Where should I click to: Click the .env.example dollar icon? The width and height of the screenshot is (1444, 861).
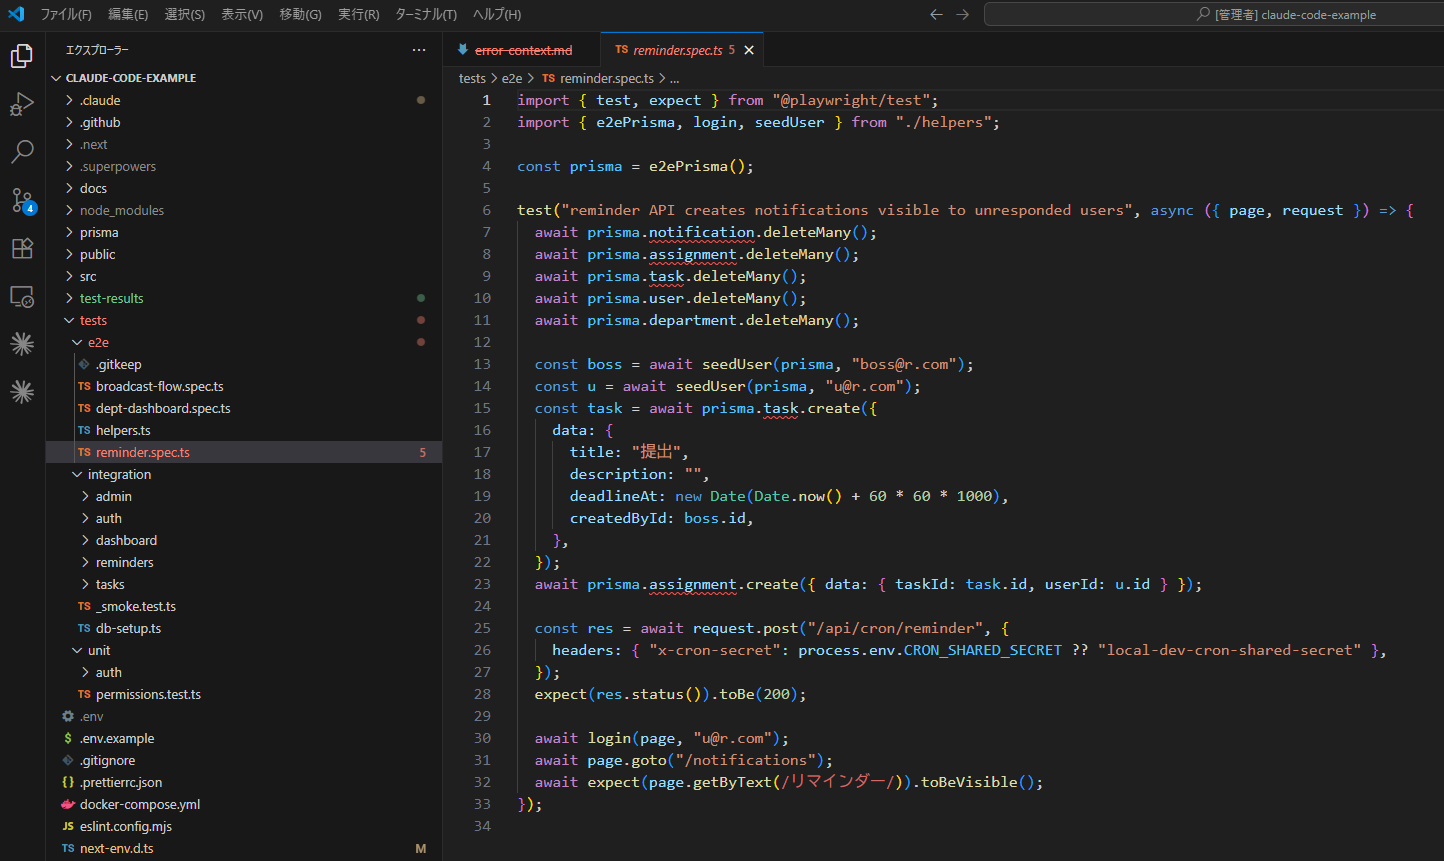click(68, 738)
